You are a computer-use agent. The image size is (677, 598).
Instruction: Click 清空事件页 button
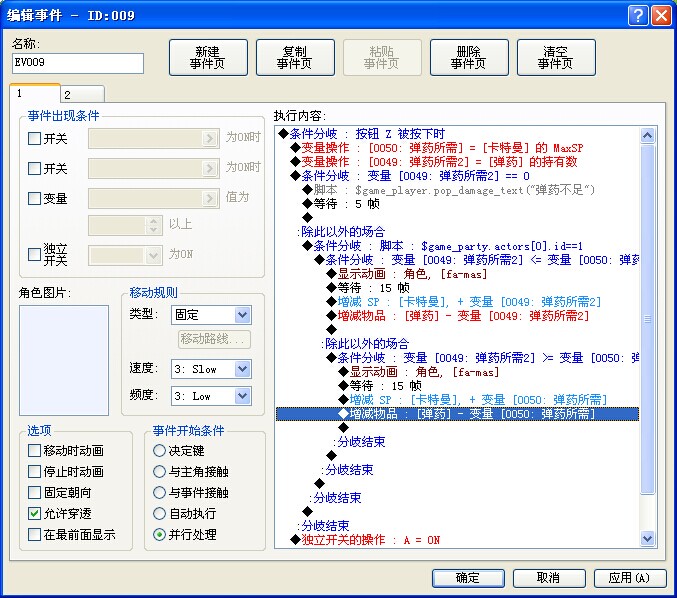[x=556, y=57]
